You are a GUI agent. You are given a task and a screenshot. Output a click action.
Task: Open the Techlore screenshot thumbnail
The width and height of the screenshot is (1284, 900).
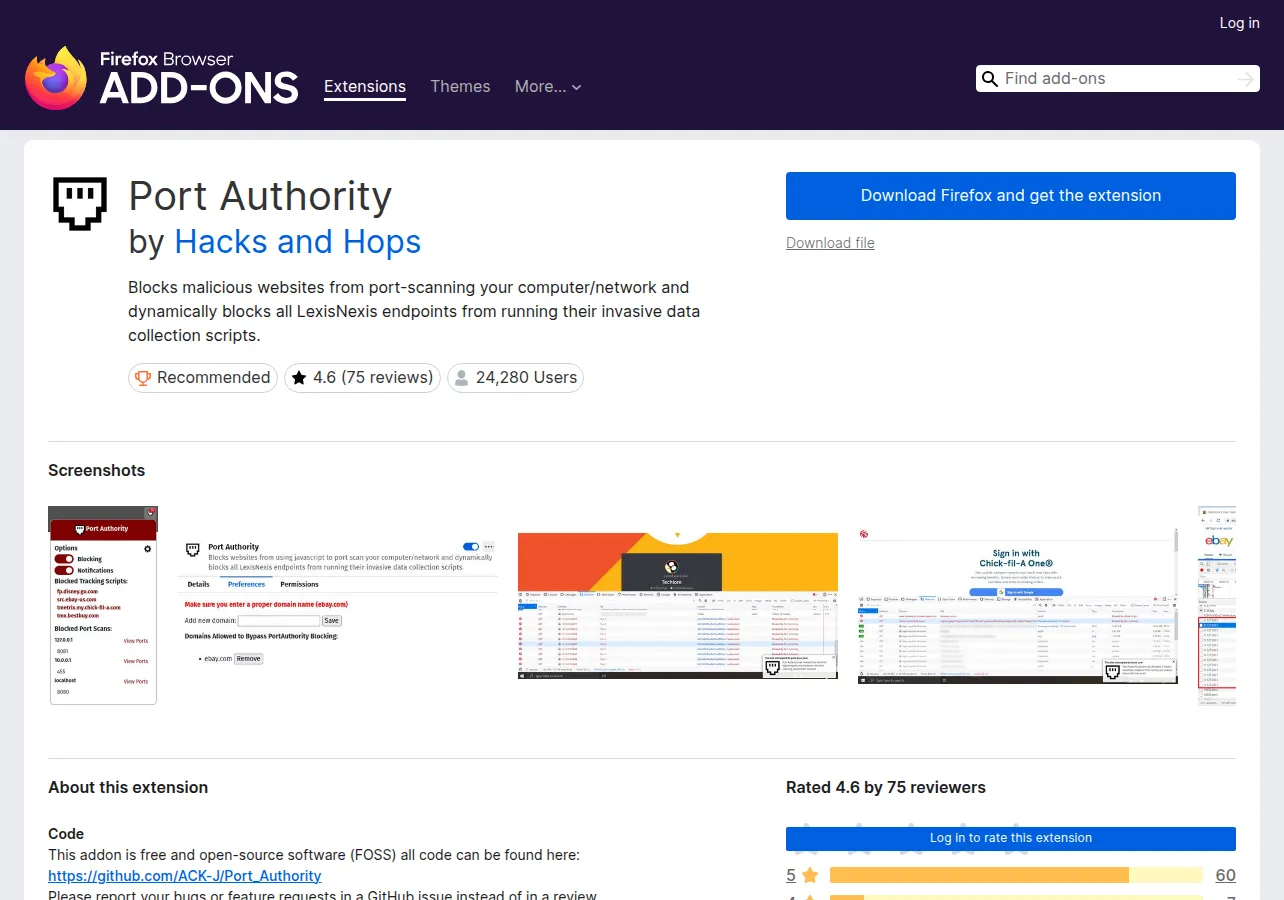pos(678,605)
